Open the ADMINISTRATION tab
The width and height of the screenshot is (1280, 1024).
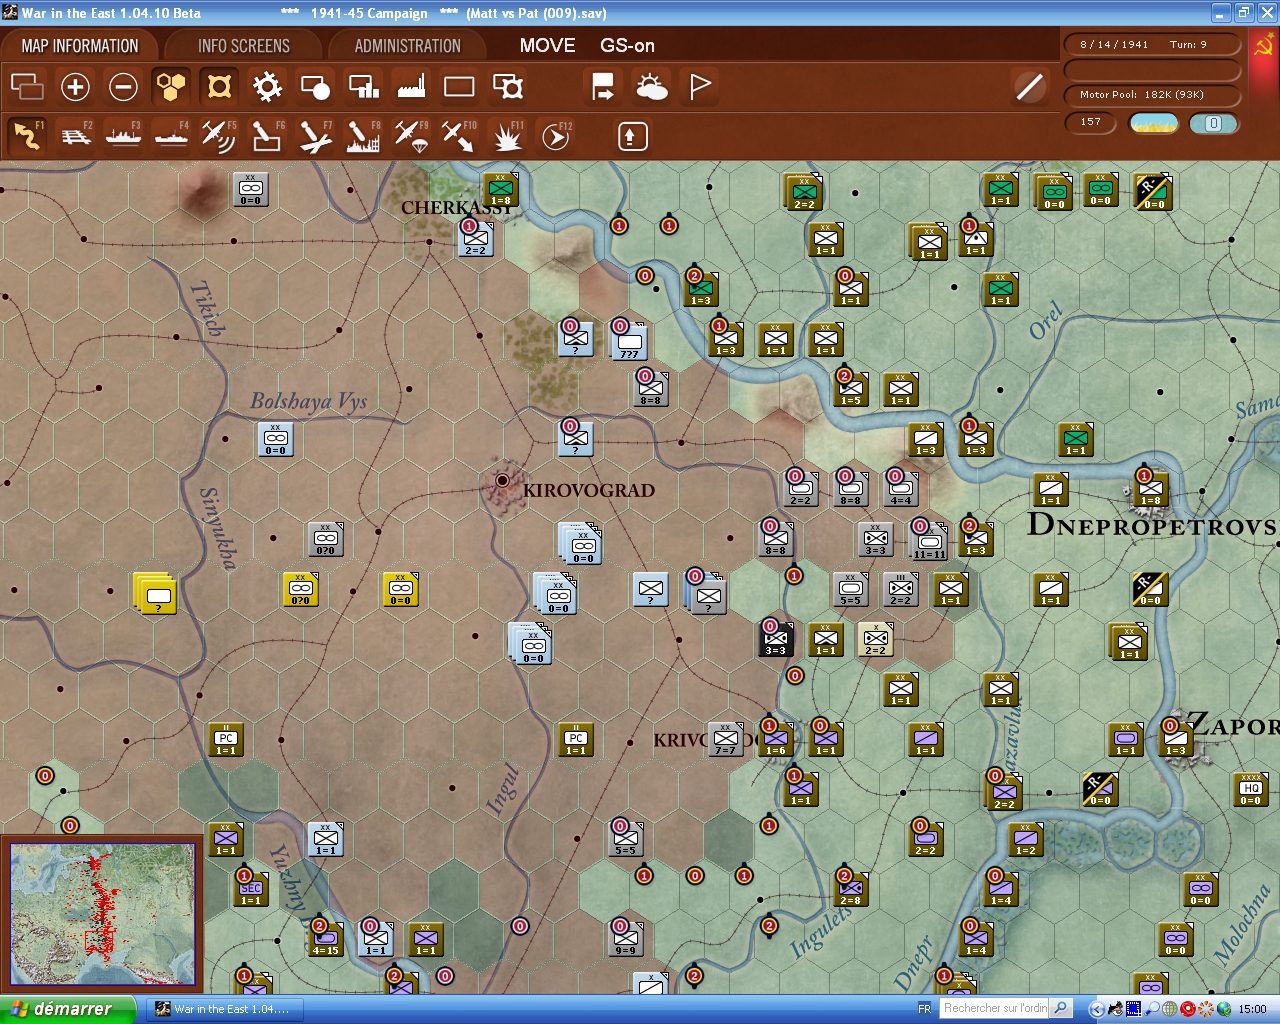pyautogui.click(x=408, y=46)
